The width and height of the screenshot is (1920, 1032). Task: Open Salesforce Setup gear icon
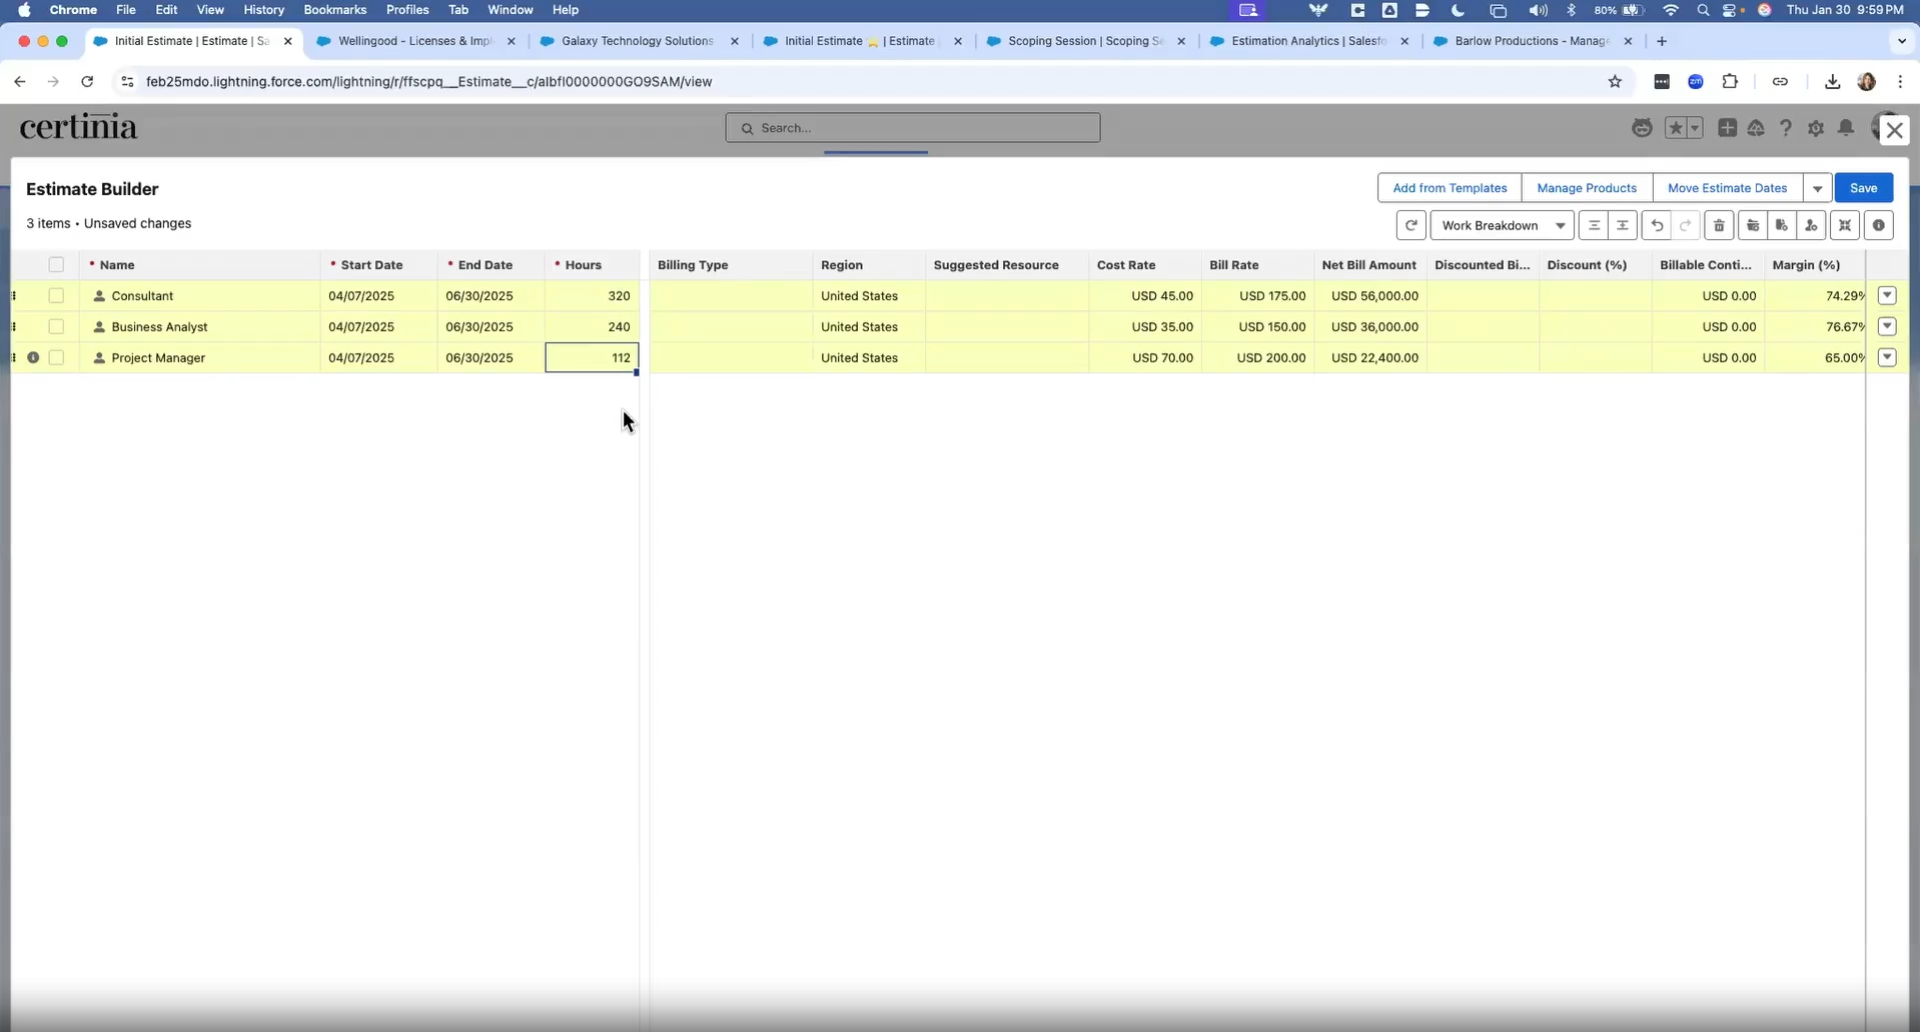click(x=1817, y=128)
